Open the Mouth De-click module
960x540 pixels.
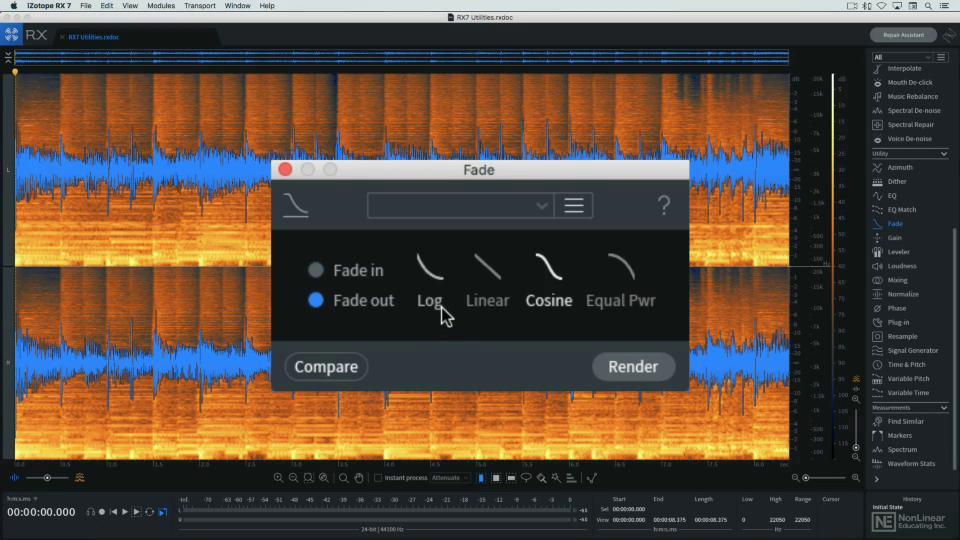point(910,83)
